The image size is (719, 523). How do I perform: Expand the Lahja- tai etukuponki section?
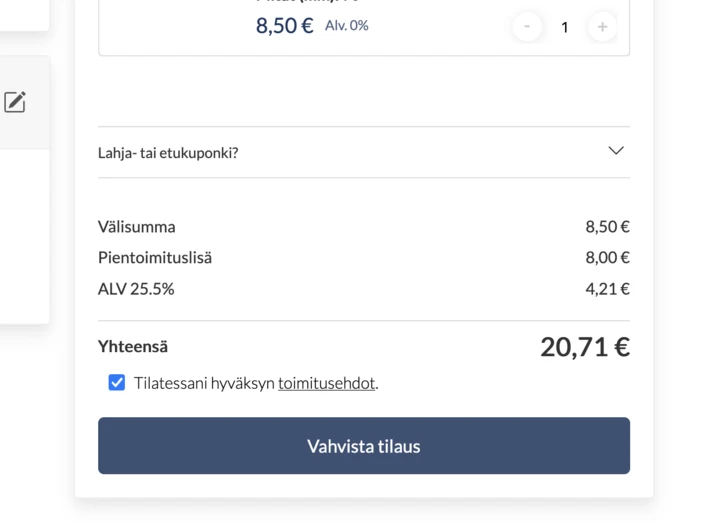[364, 152]
